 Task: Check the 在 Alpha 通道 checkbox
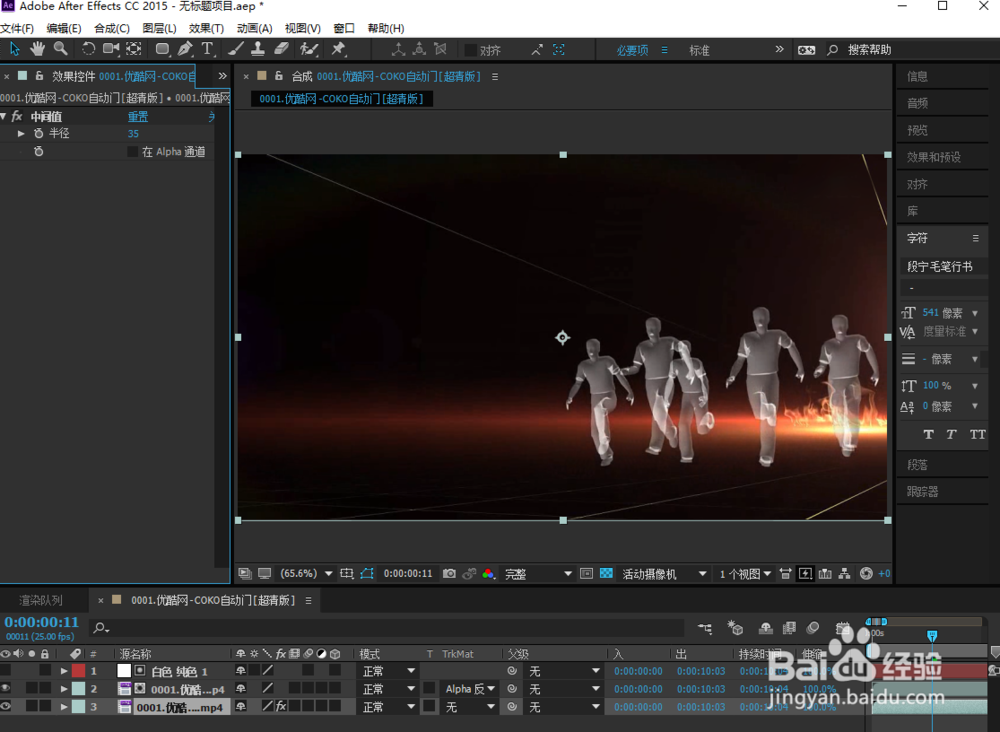point(132,151)
